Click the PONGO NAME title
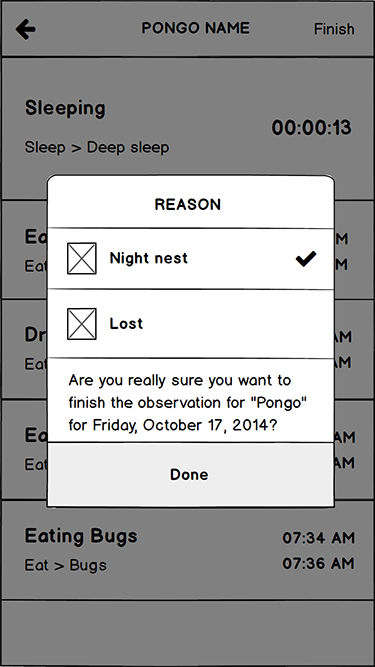The width and height of the screenshot is (375, 667). pos(196,29)
